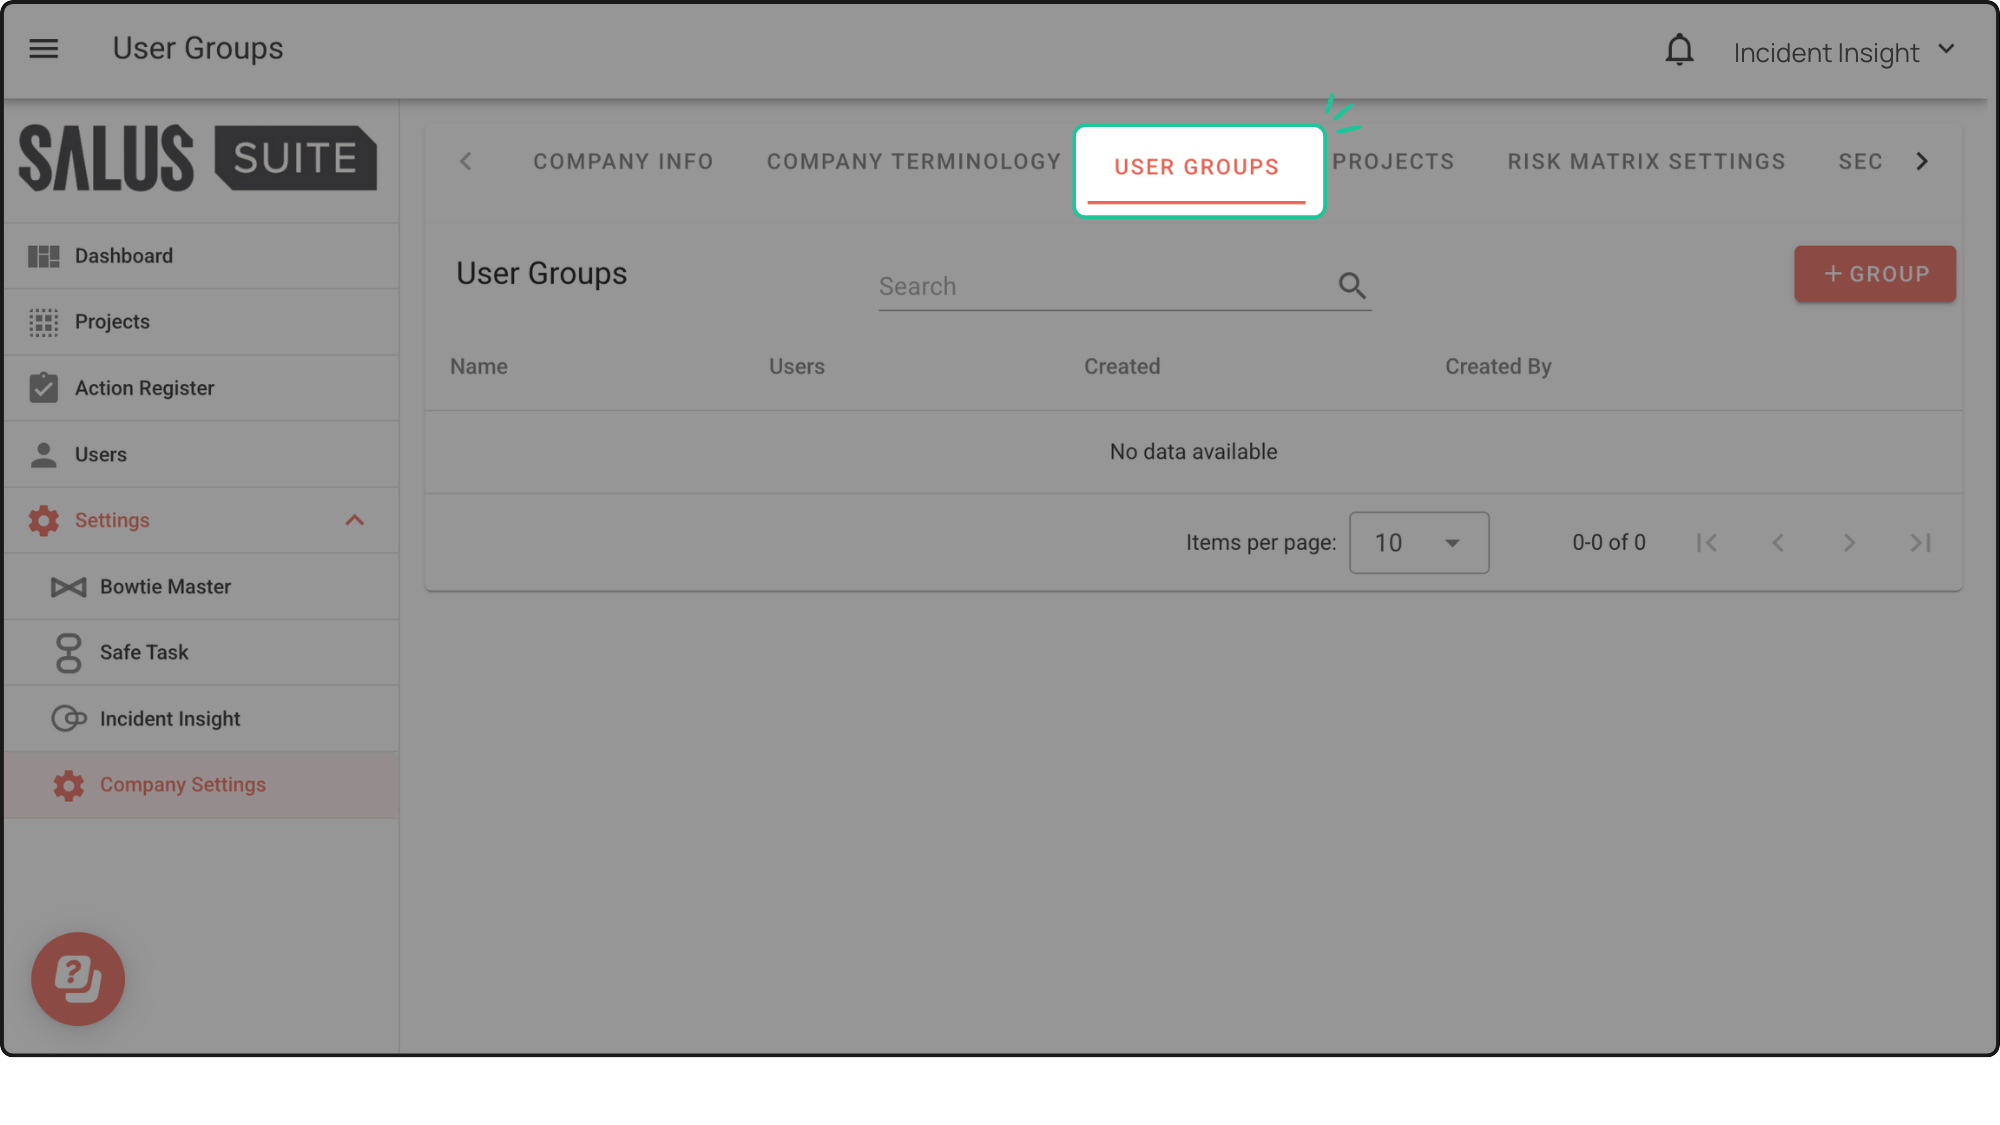Select the Company Terminology tab
This screenshot has width=2000, height=1125.
[x=913, y=162]
